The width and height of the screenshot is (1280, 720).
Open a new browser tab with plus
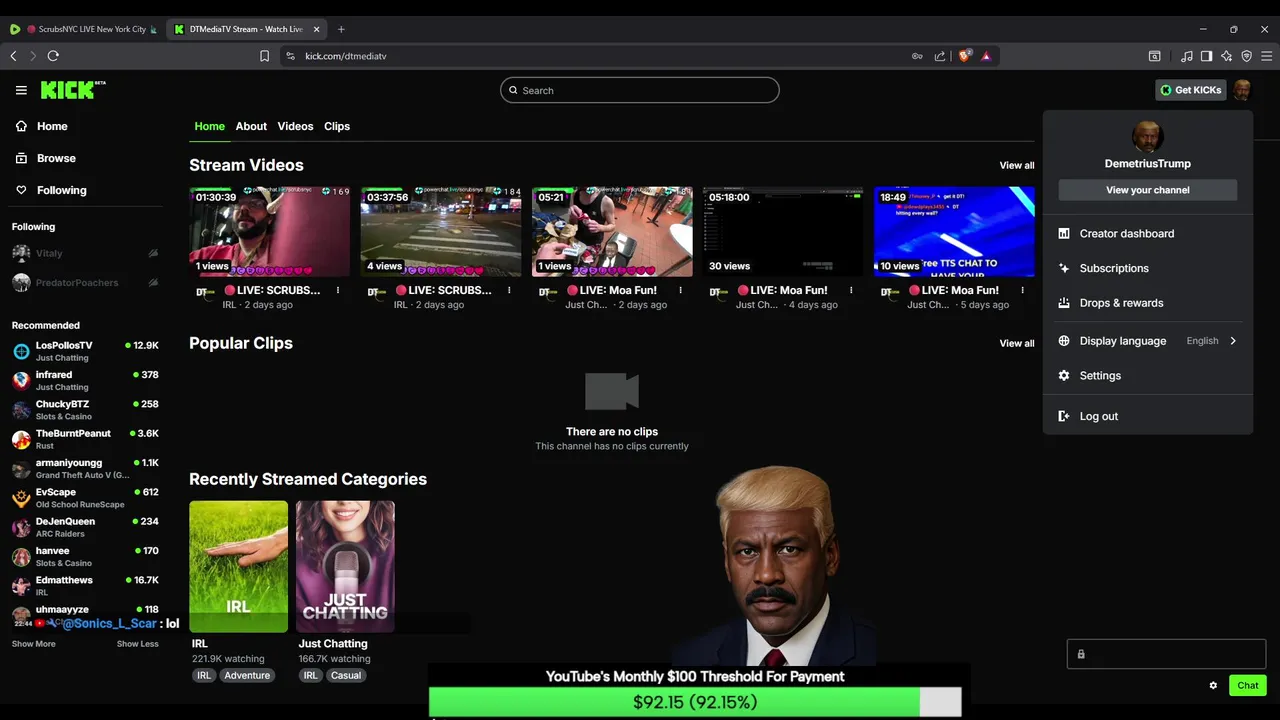coord(341,29)
